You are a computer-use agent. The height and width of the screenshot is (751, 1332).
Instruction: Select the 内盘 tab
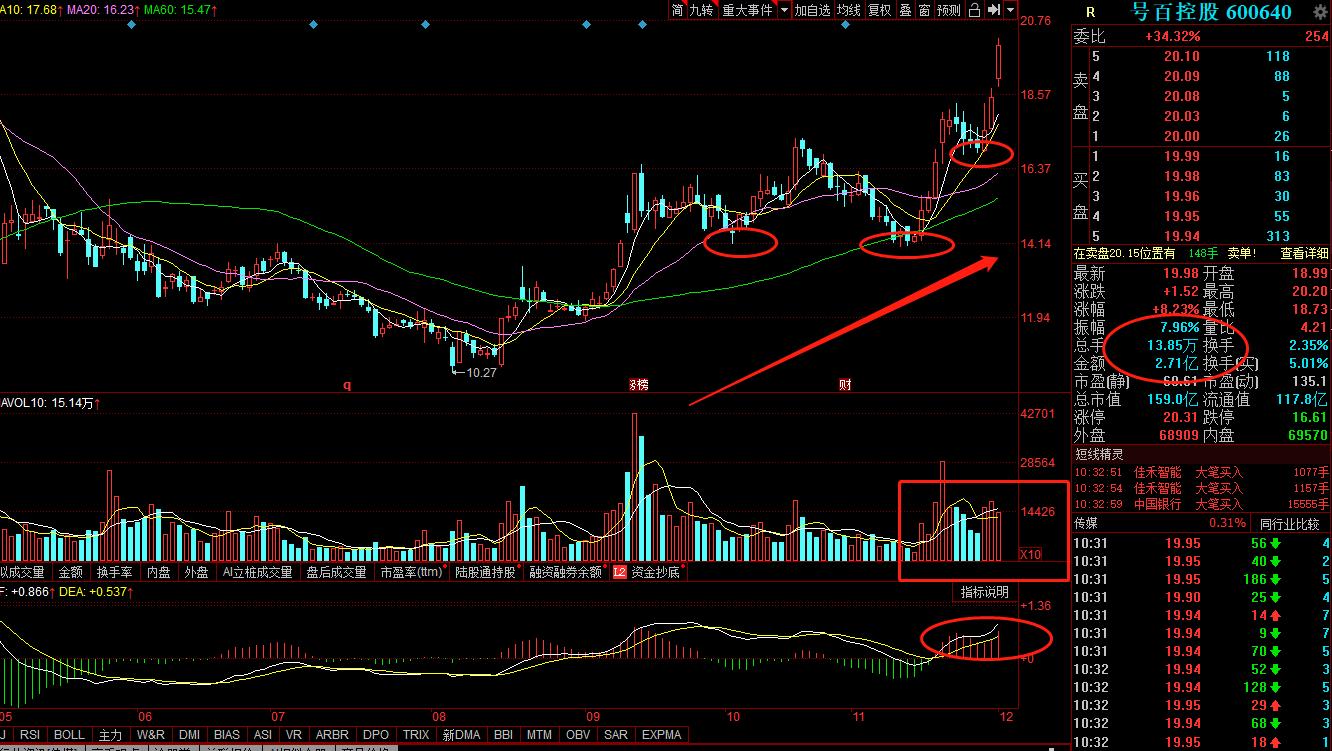coord(159,573)
